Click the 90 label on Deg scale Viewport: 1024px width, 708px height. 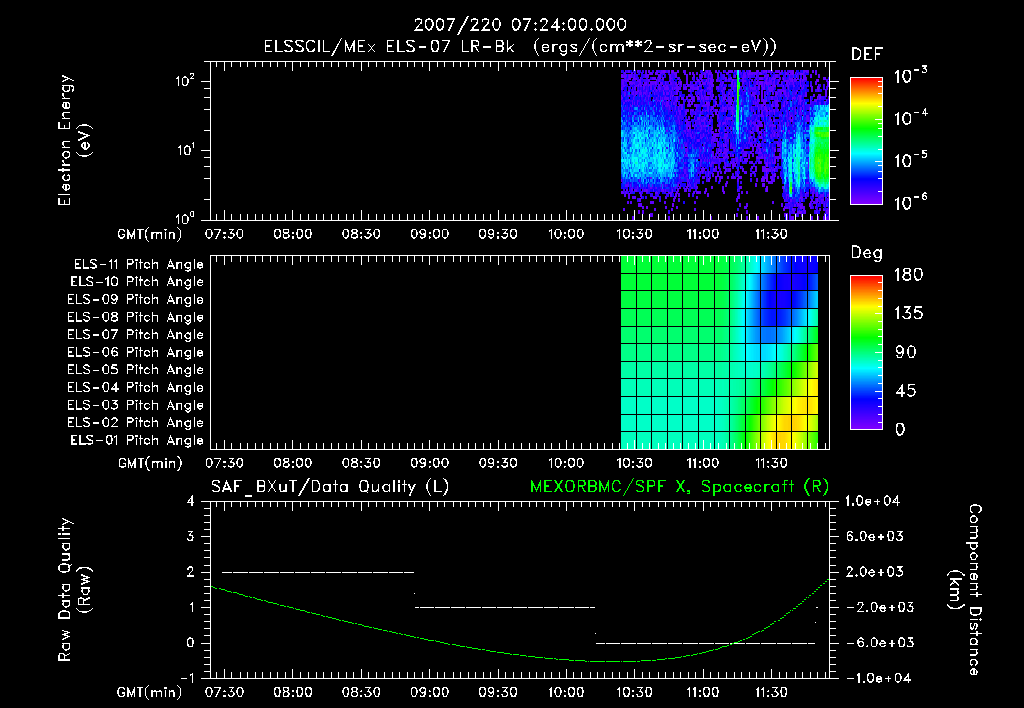[x=906, y=353]
